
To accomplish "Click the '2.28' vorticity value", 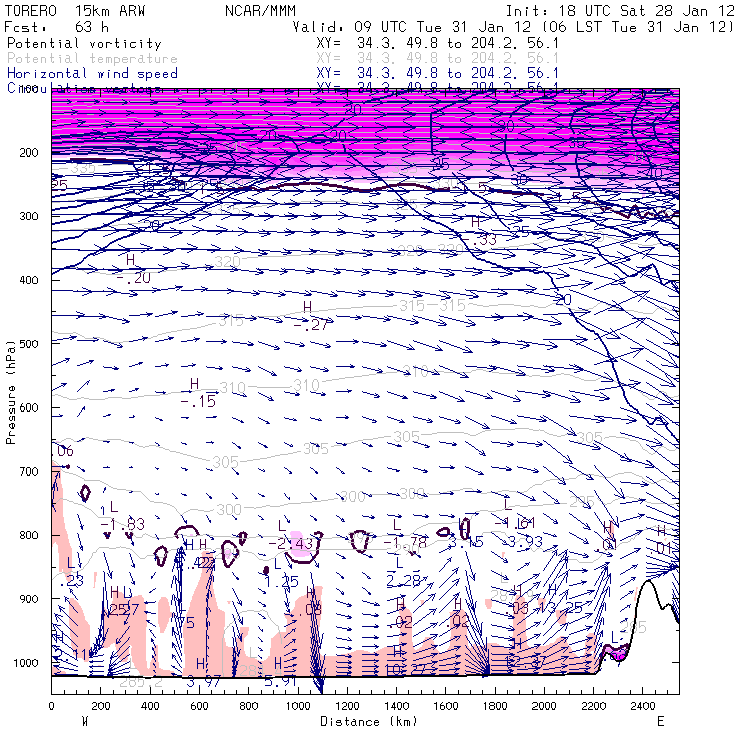I will [x=403, y=581].
